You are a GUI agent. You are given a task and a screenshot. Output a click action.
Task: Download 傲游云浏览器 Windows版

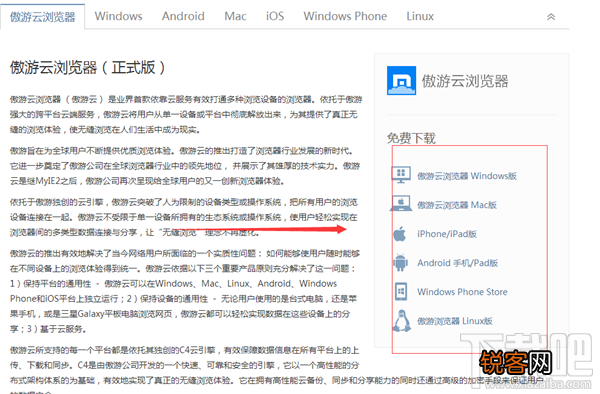click(x=467, y=176)
